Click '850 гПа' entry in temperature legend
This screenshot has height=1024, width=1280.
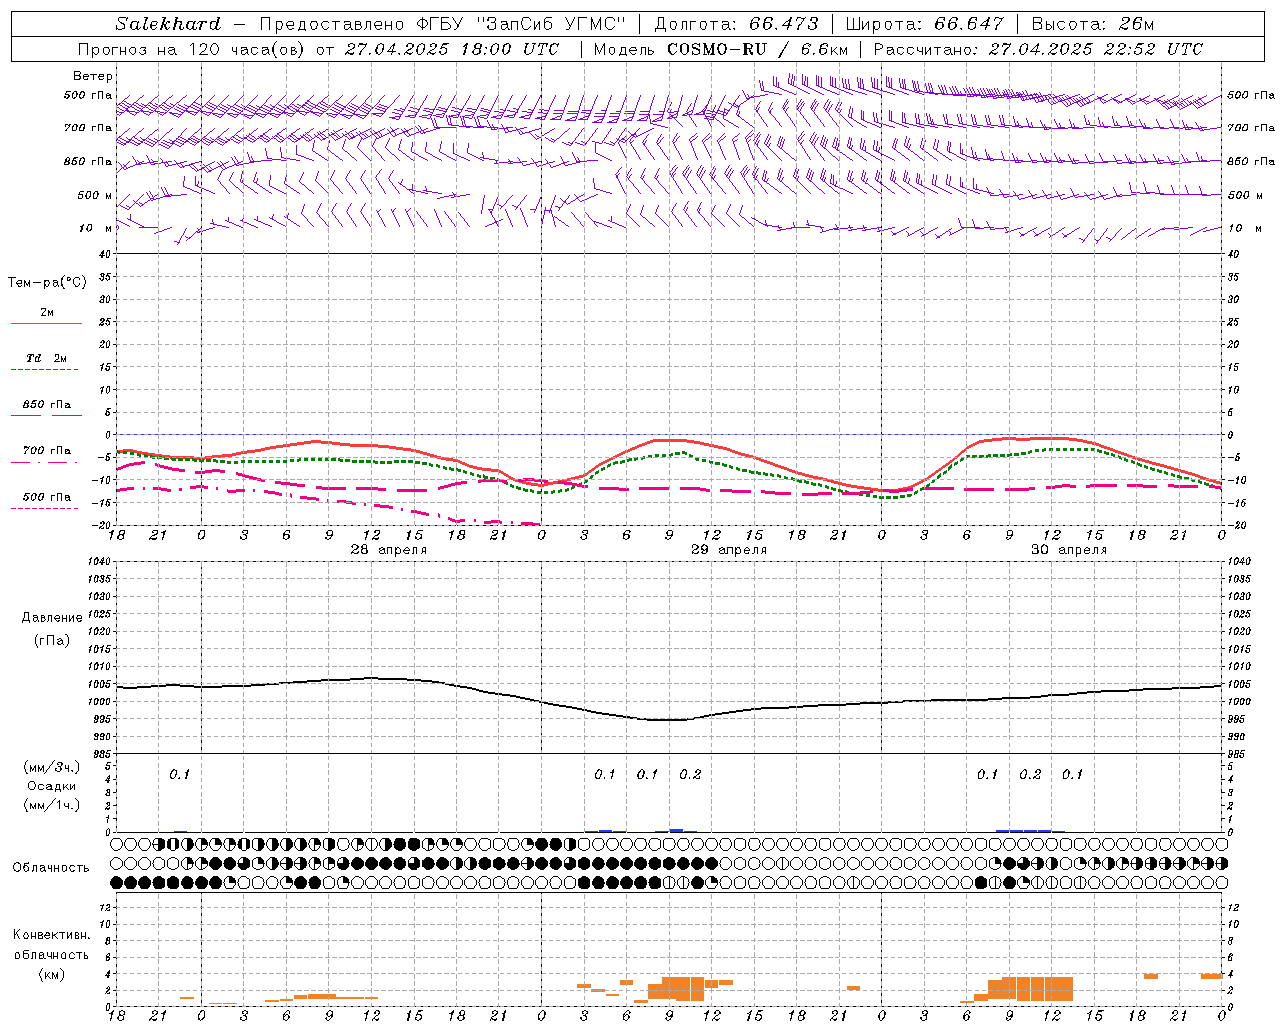(47, 404)
